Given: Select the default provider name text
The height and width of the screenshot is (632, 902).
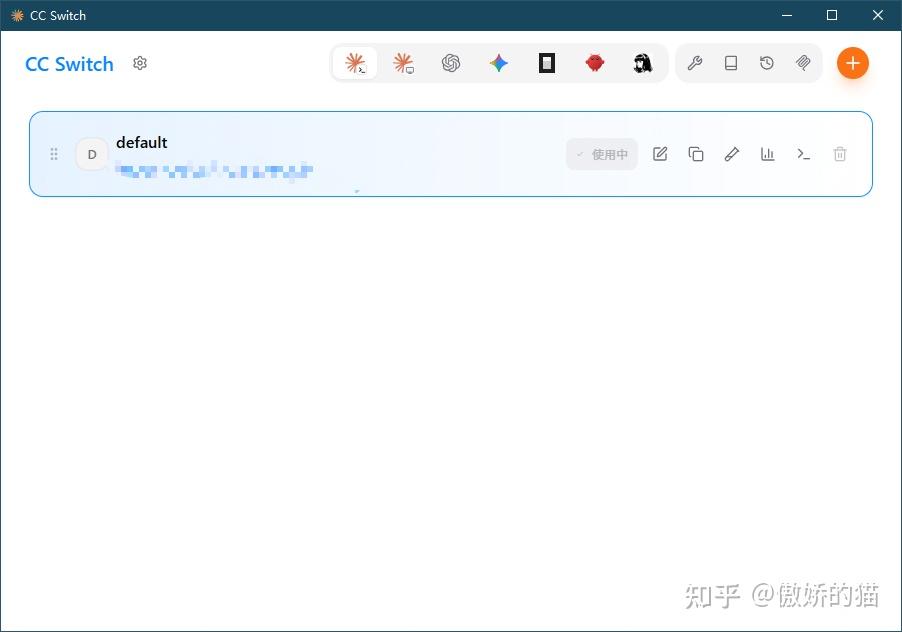Looking at the screenshot, I should (142, 143).
